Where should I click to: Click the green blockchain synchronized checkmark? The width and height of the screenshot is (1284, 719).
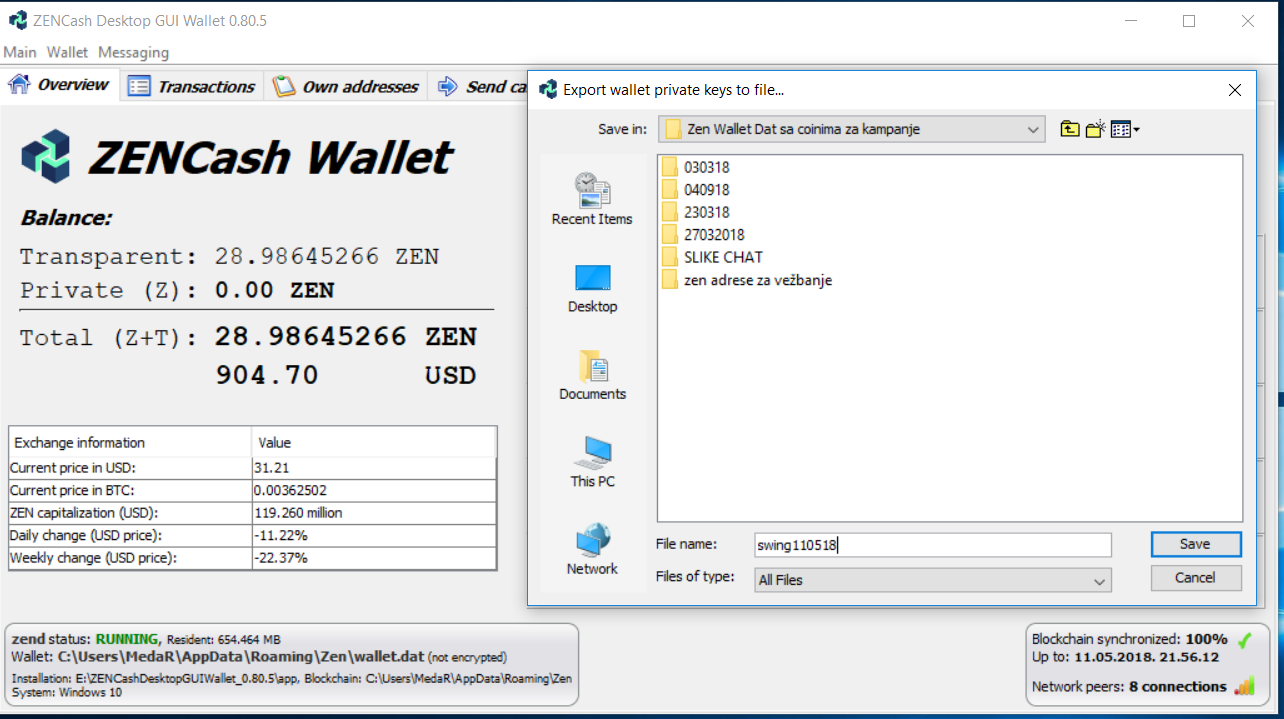coord(1244,640)
